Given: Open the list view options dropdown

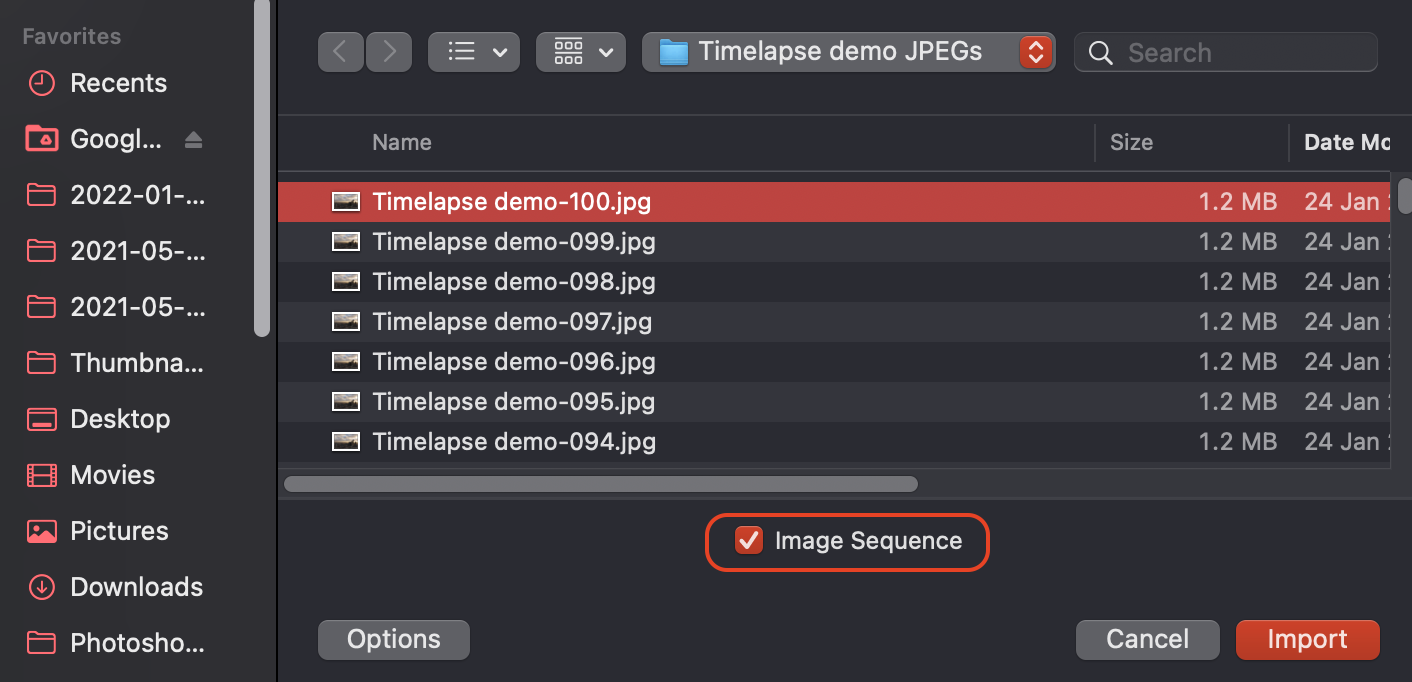Looking at the screenshot, I should coord(474,52).
